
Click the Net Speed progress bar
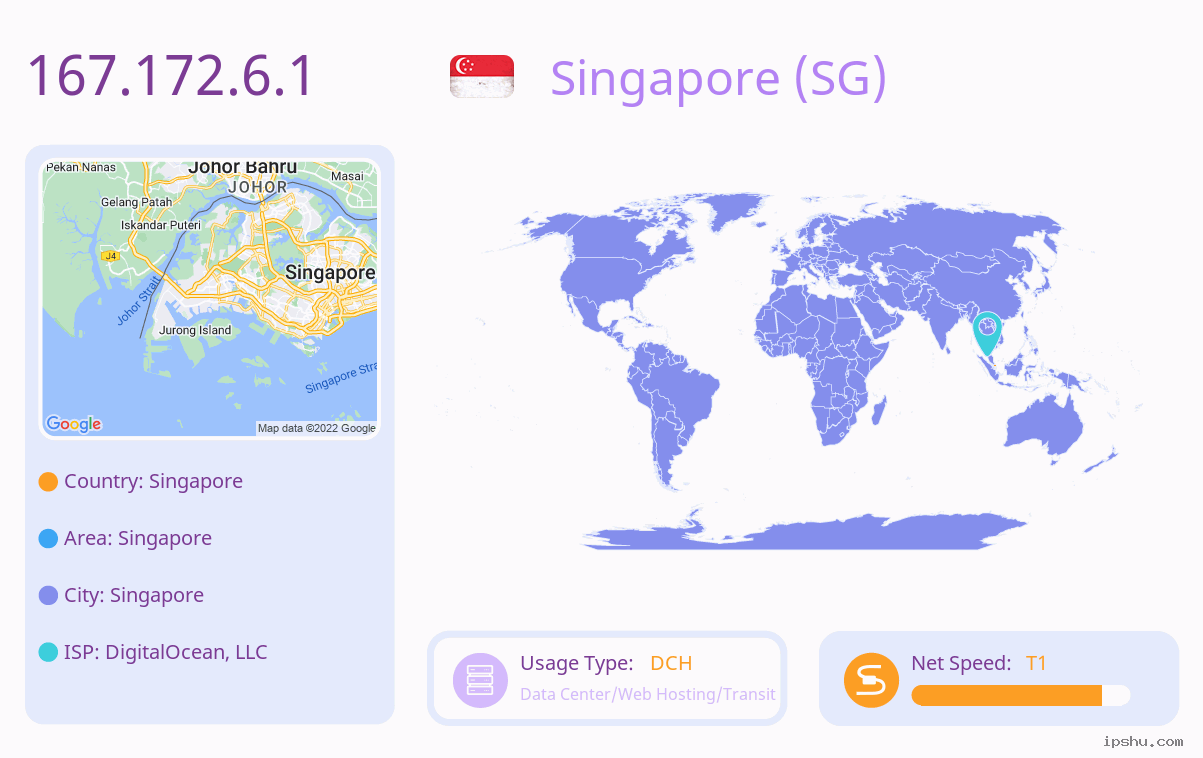coord(1021,695)
